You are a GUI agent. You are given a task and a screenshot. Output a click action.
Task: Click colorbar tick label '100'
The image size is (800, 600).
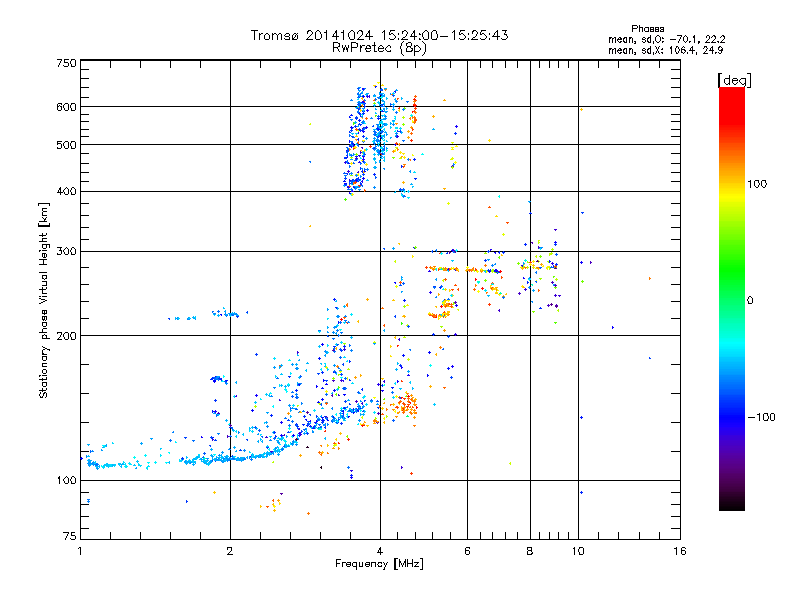757,184
